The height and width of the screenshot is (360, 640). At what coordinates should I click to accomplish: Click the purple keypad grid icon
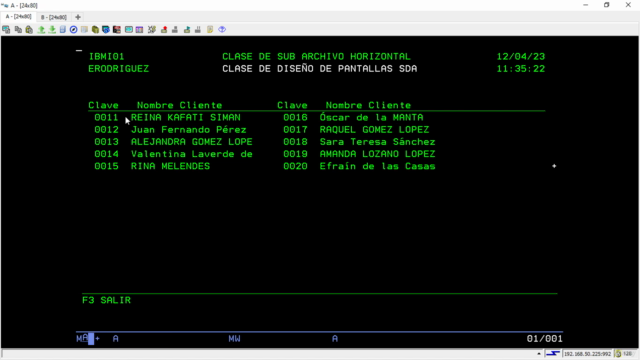[x=139, y=29]
